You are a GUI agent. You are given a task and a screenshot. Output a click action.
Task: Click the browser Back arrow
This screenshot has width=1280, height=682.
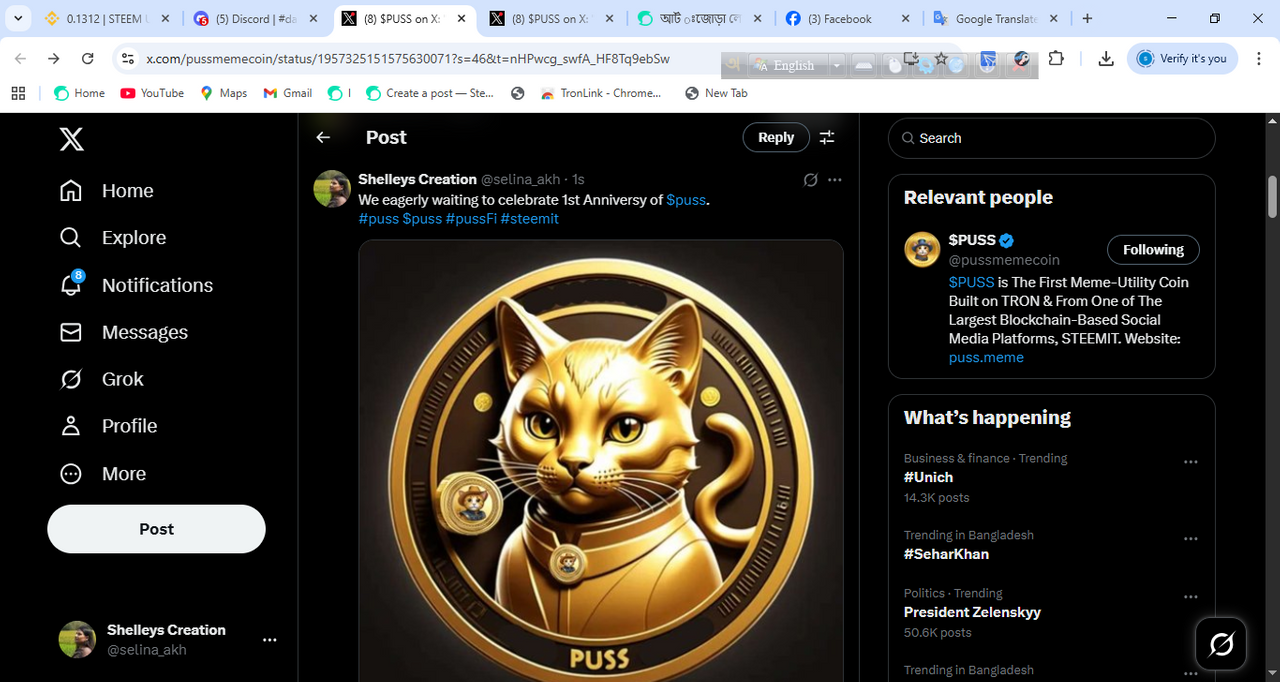click(x=21, y=59)
